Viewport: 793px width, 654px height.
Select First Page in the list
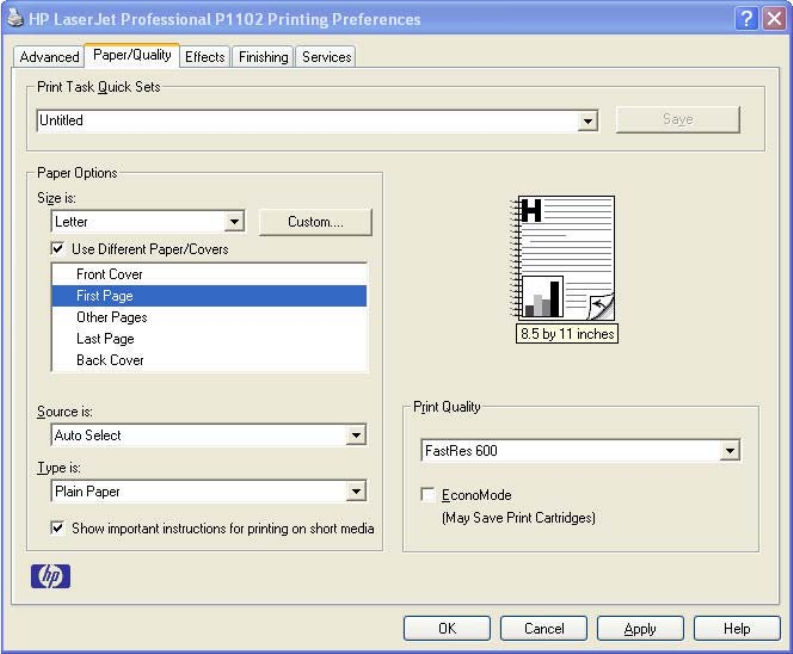point(209,295)
